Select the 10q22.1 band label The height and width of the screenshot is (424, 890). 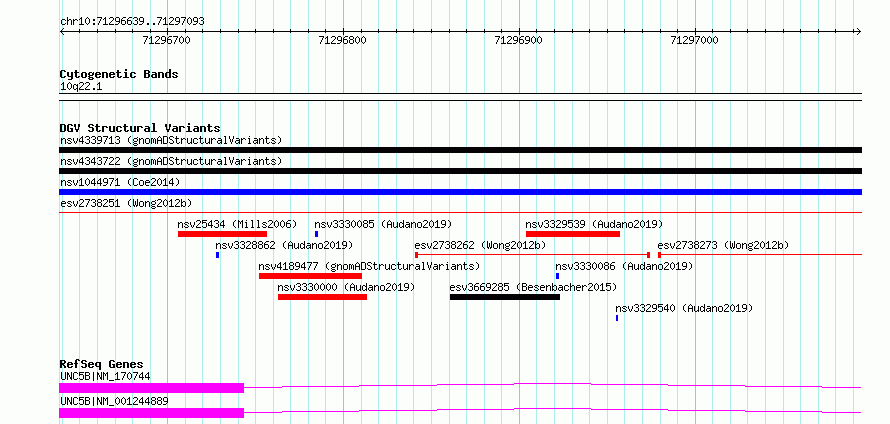81,87
